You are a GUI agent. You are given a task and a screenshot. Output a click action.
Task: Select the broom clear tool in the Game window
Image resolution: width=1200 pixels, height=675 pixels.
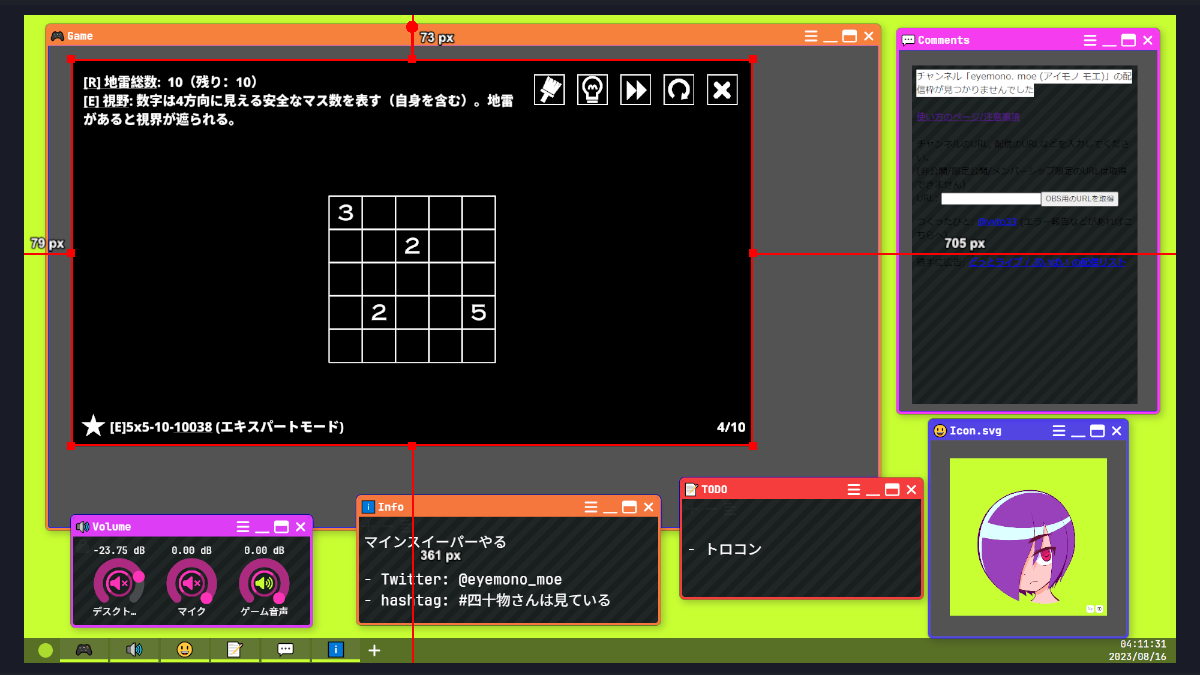click(548, 89)
